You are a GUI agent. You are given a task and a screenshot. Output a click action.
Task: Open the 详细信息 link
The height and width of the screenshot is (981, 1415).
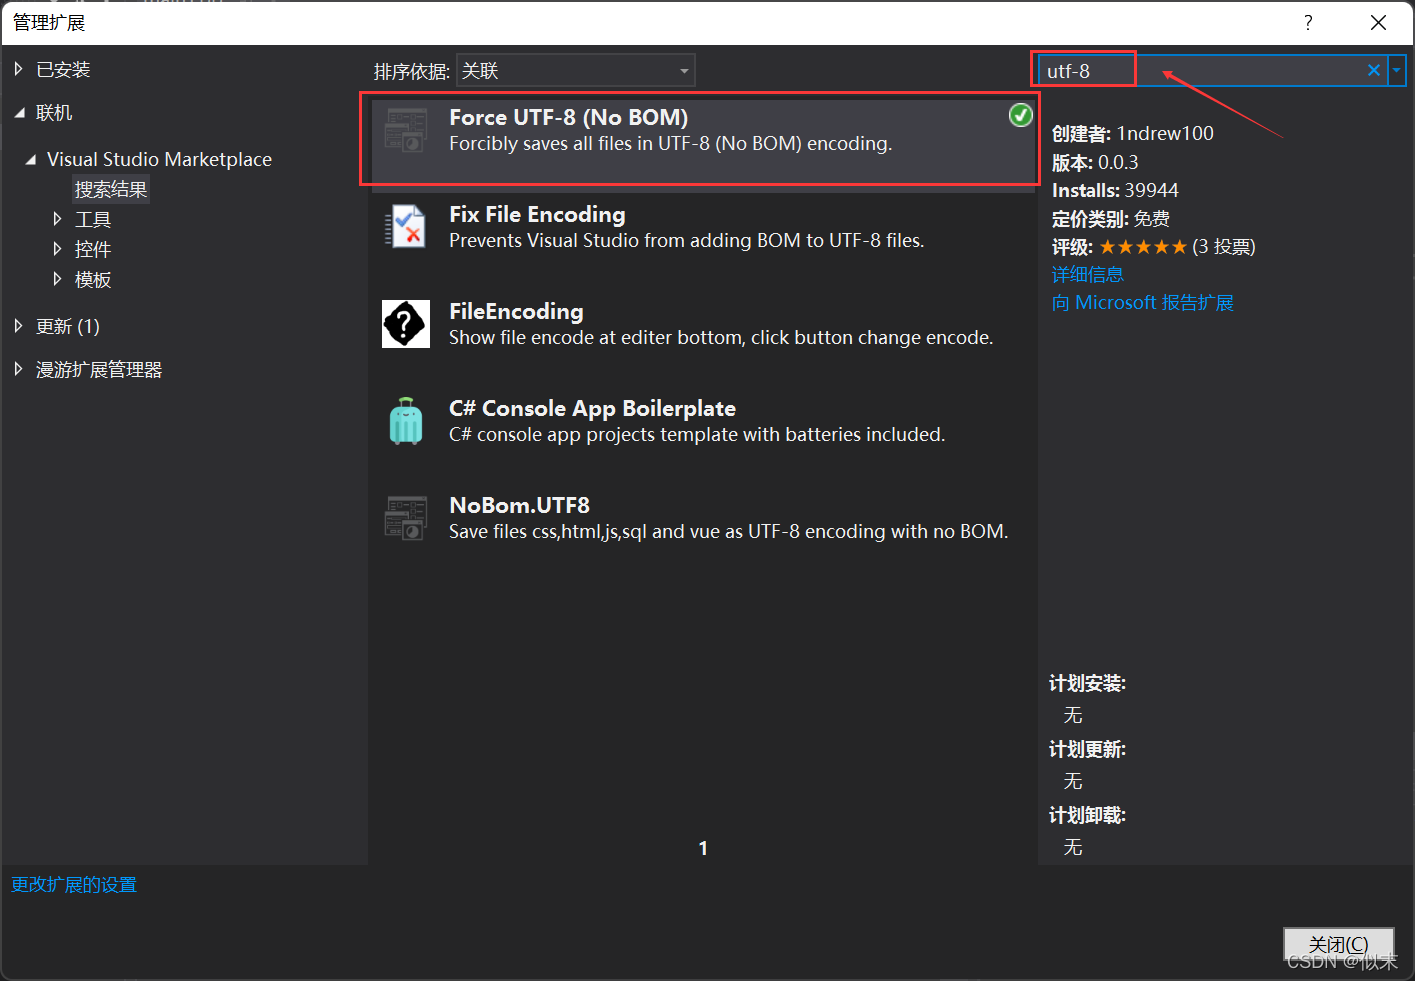point(1087,273)
